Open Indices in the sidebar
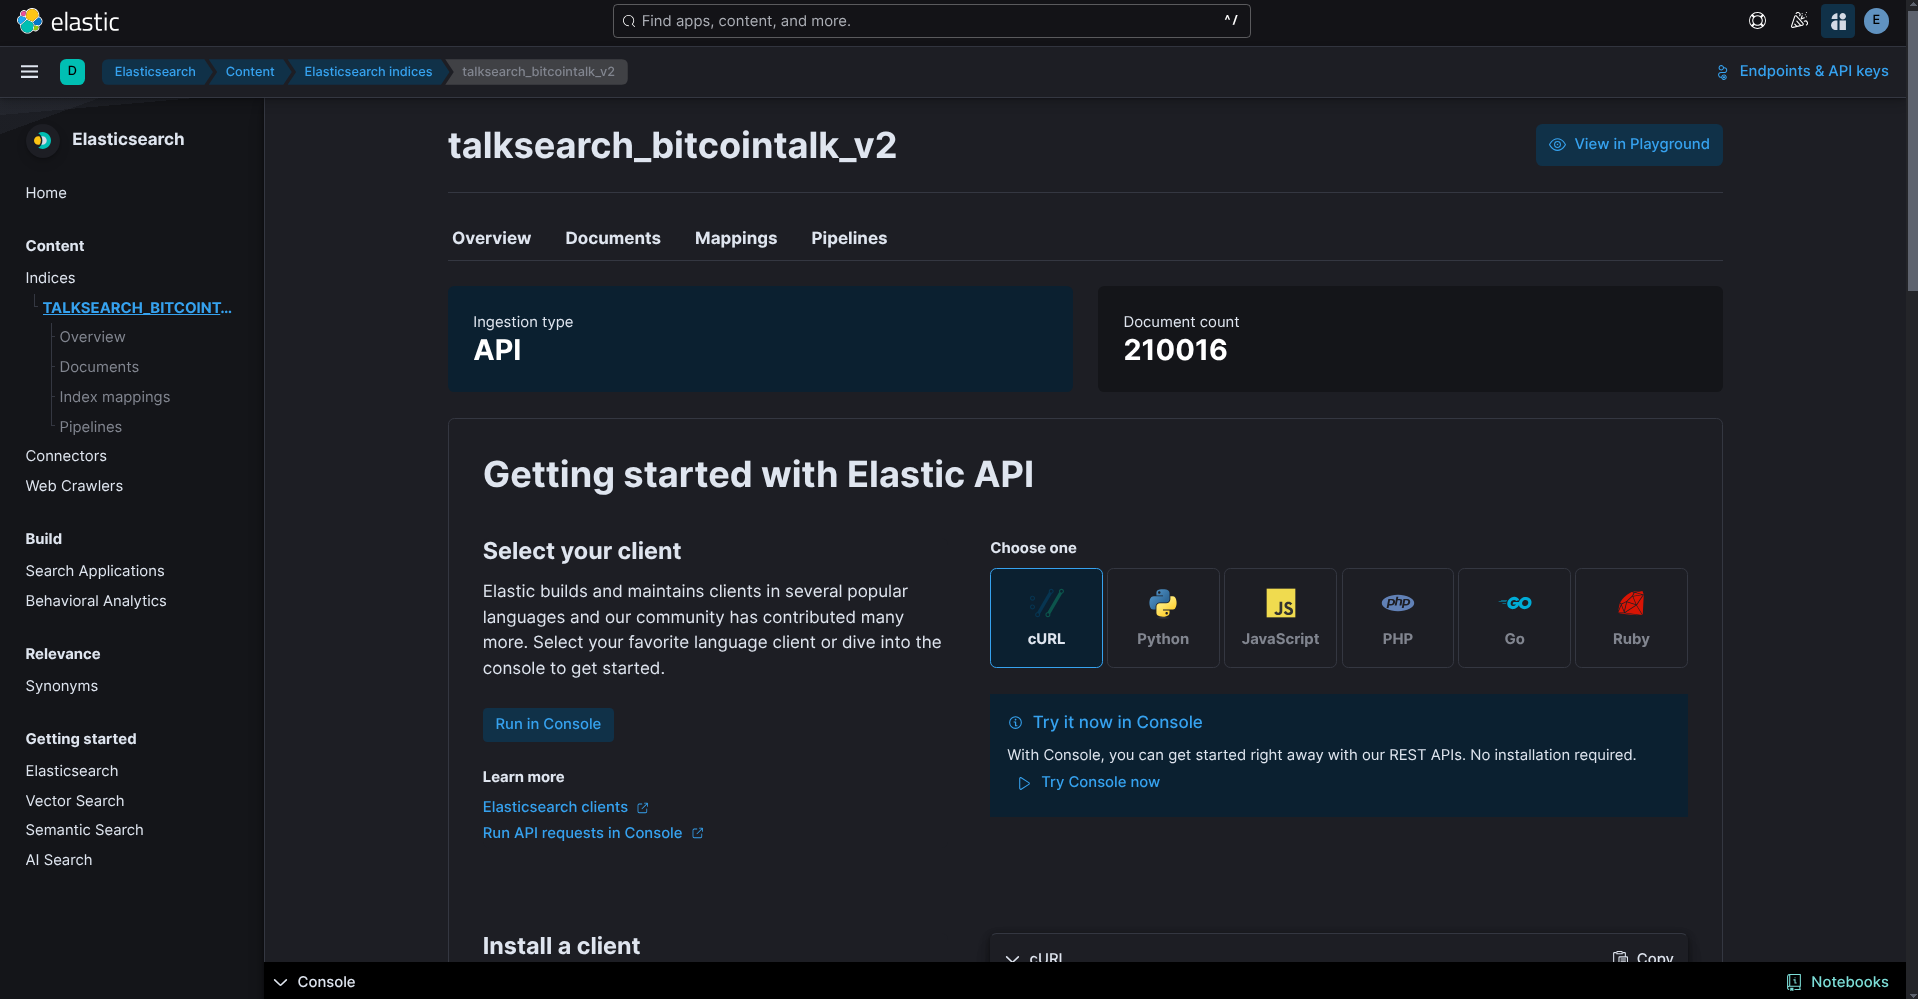This screenshot has width=1918, height=999. pos(50,278)
